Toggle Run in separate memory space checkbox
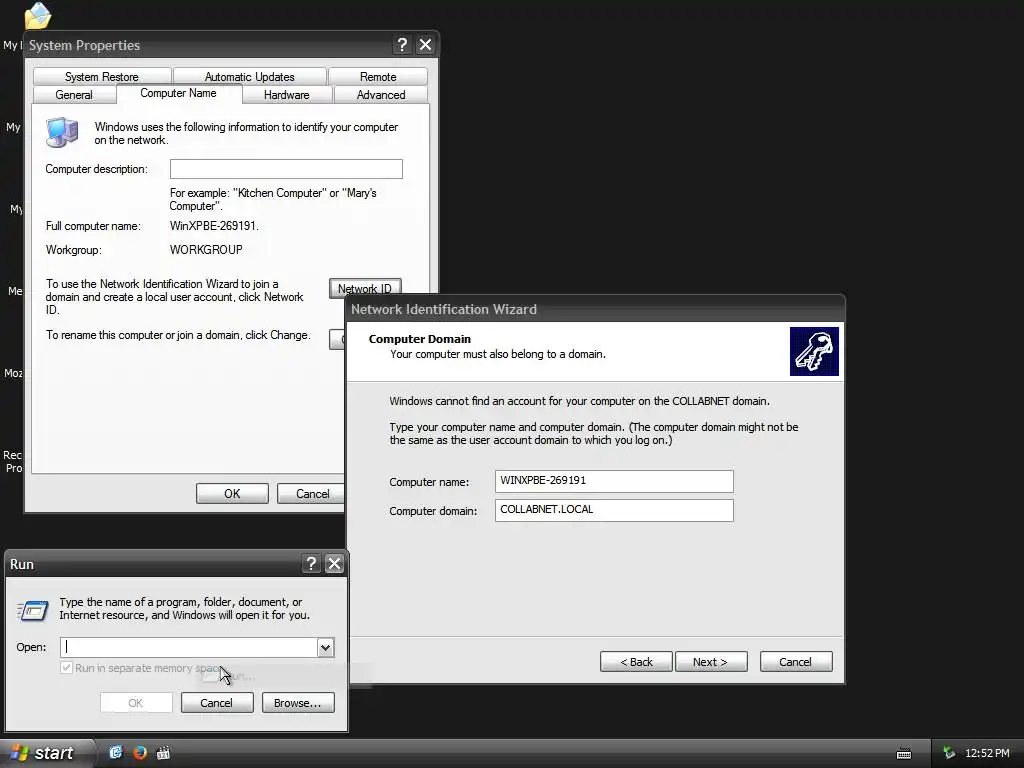The width and height of the screenshot is (1024, 768). click(x=66, y=668)
